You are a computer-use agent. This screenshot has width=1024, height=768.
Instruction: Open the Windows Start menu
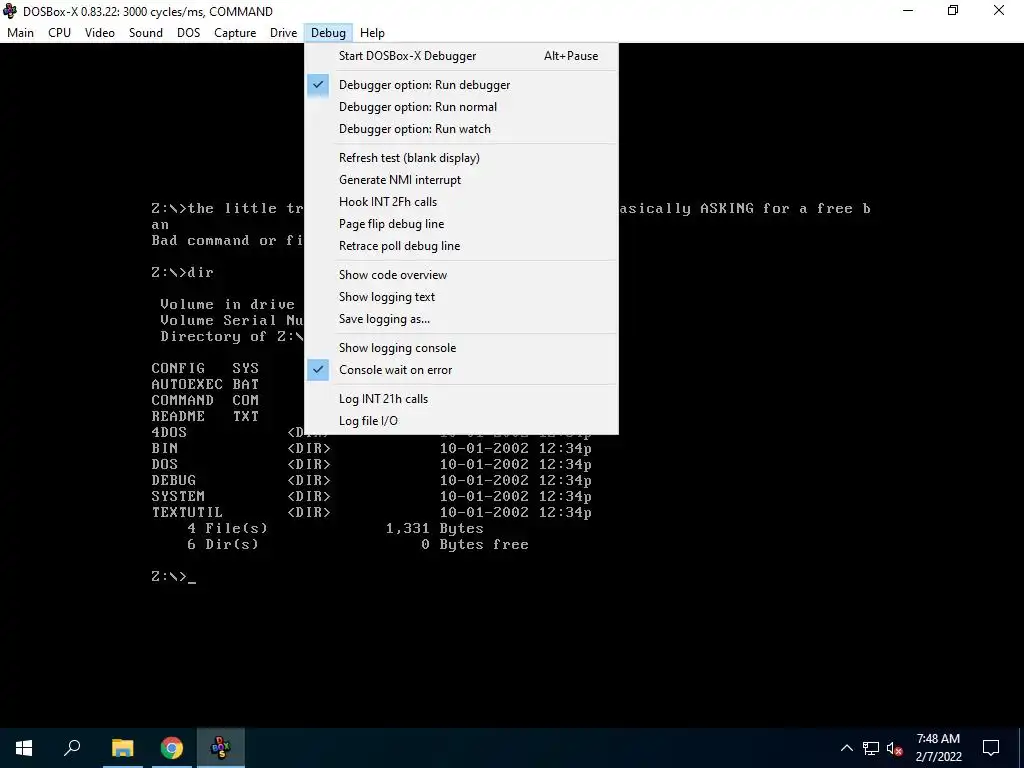point(24,748)
